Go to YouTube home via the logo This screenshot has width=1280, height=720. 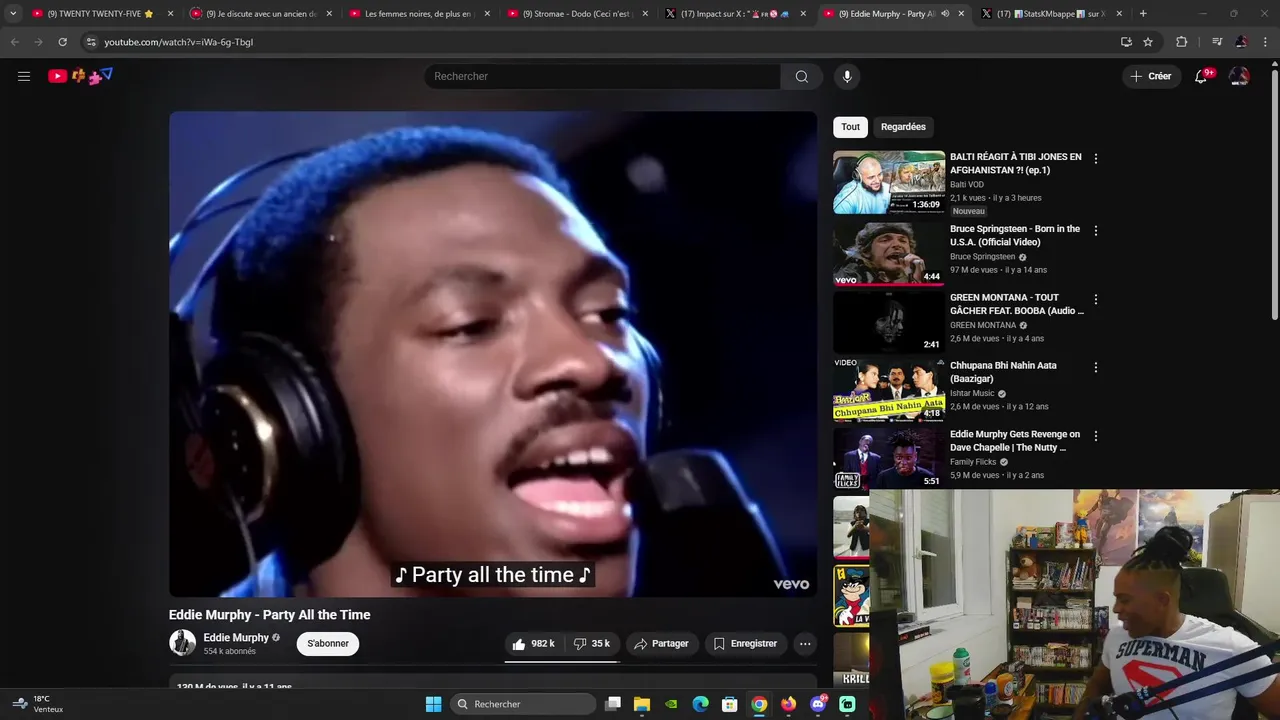pyautogui.click(x=80, y=76)
